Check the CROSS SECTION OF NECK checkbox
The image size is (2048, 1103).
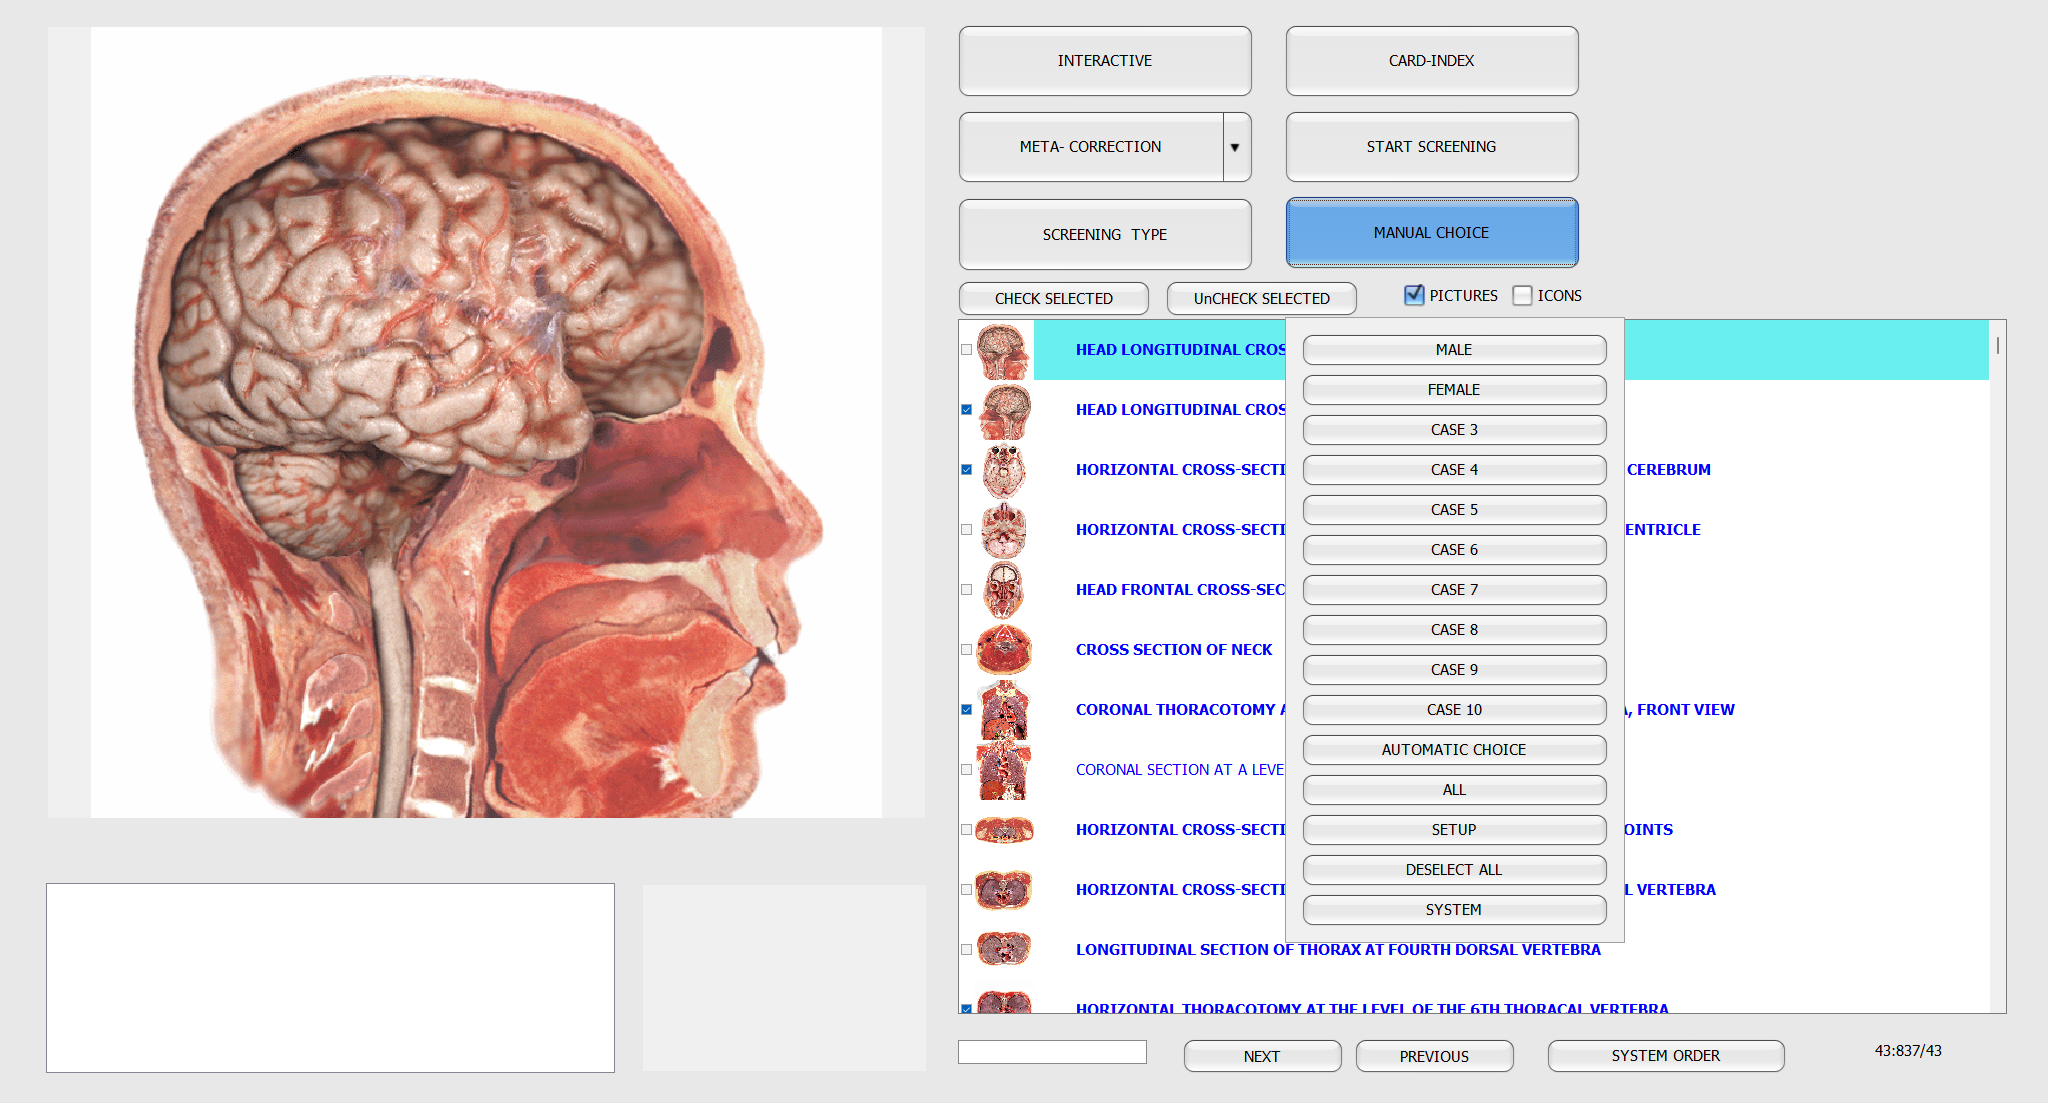pos(966,650)
